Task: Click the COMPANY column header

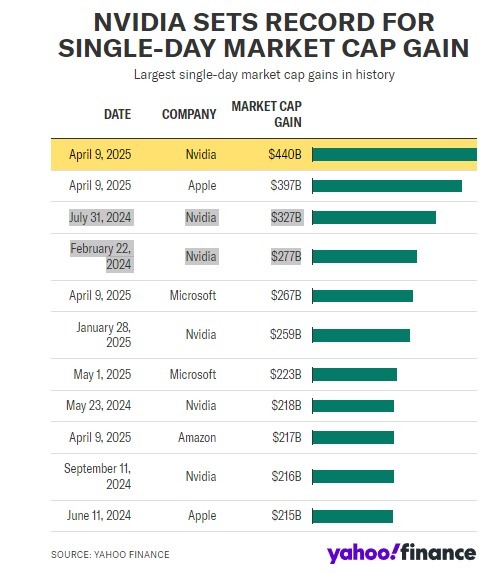Action: 189,114
